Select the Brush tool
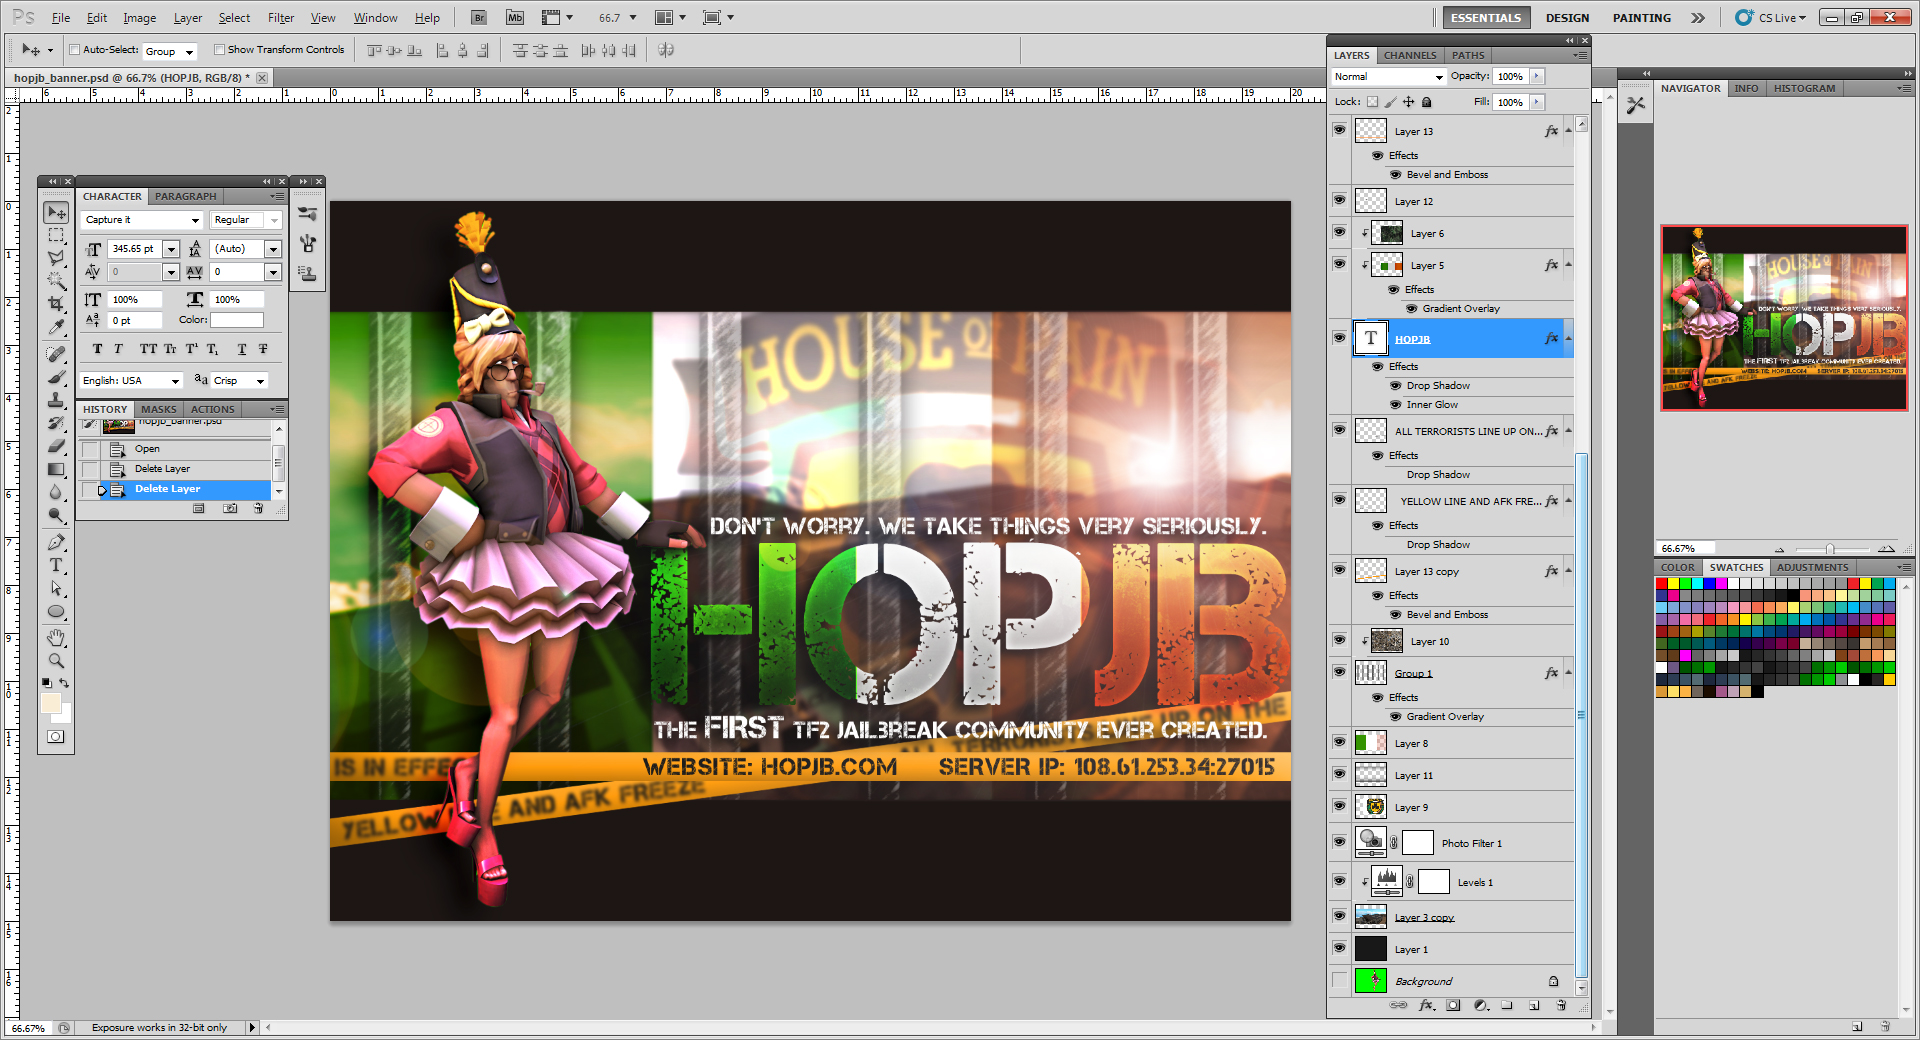 [x=56, y=377]
